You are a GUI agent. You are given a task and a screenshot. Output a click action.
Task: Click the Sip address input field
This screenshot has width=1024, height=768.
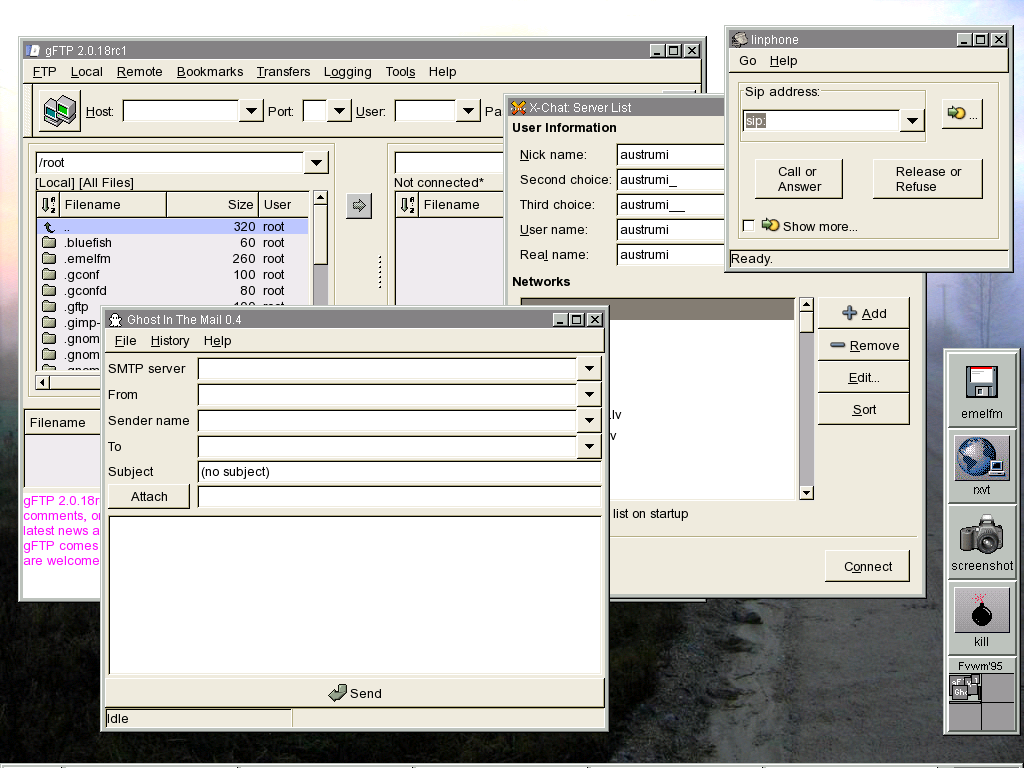(x=821, y=120)
